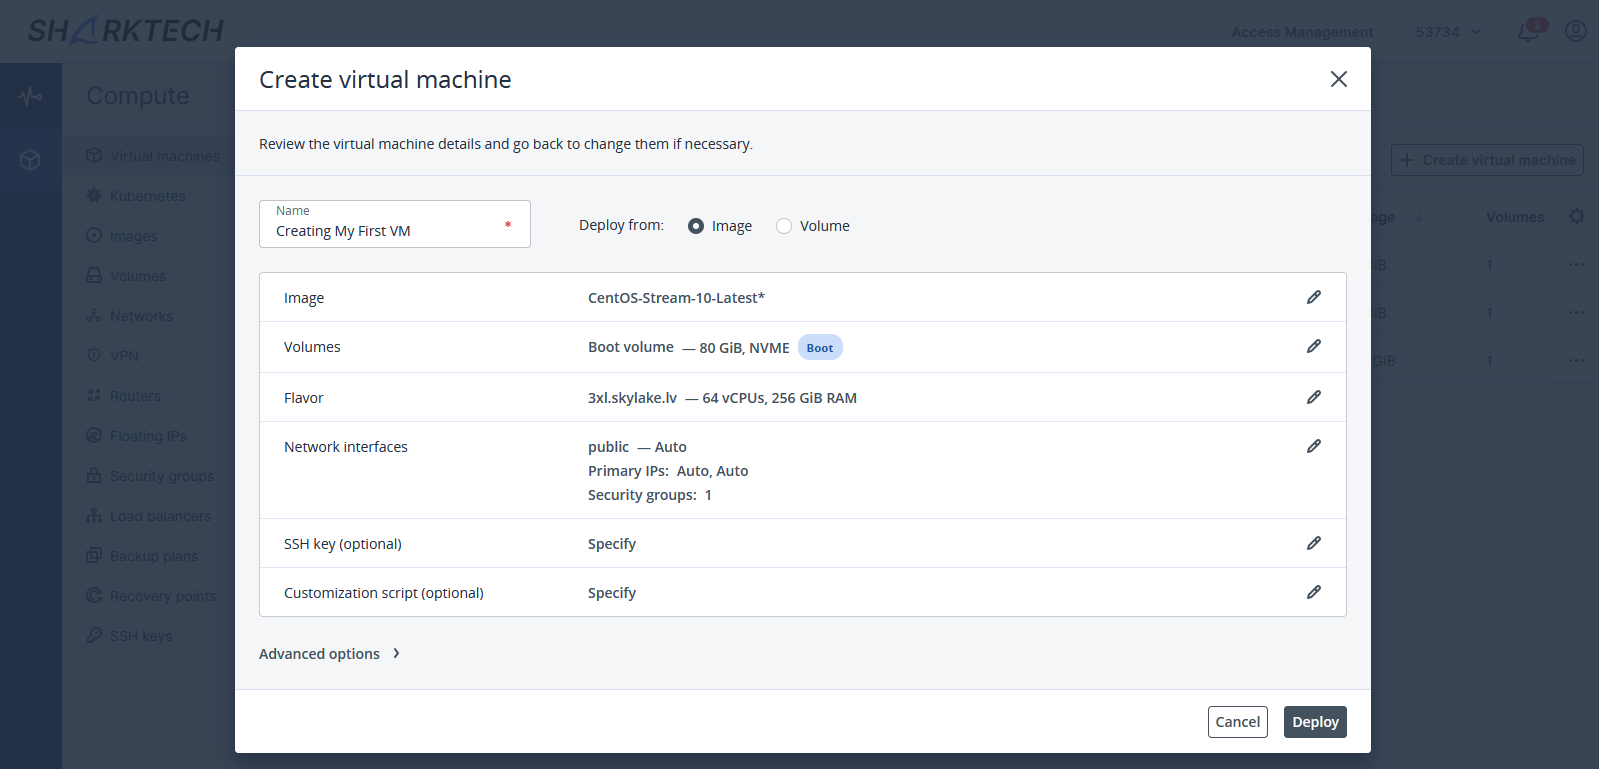Click SSH key edit pencil icon
The image size is (1599, 769).
[x=1313, y=543]
